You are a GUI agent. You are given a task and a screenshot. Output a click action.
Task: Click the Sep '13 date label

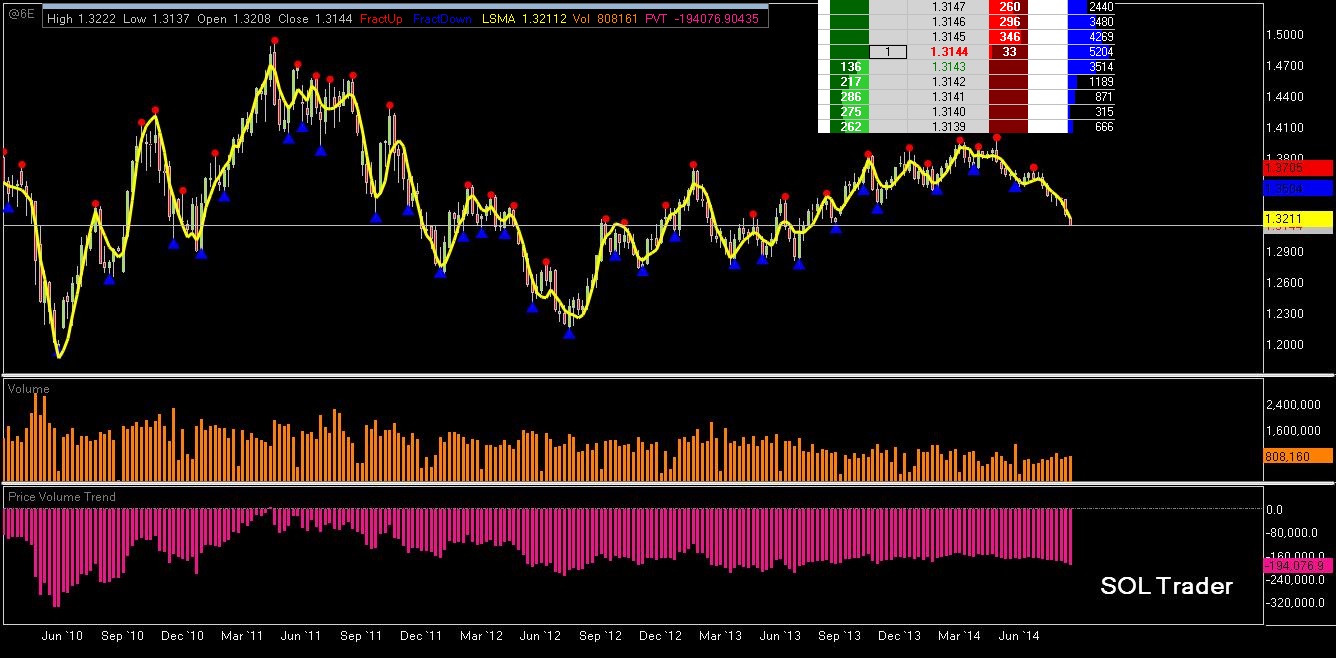pyautogui.click(x=839, y=636)
